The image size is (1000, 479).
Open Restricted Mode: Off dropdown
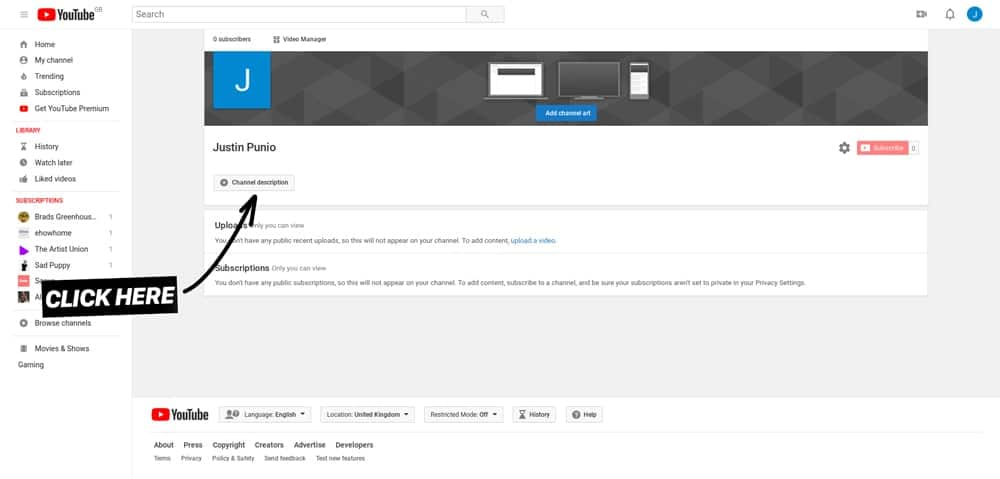tap(464, 415)
